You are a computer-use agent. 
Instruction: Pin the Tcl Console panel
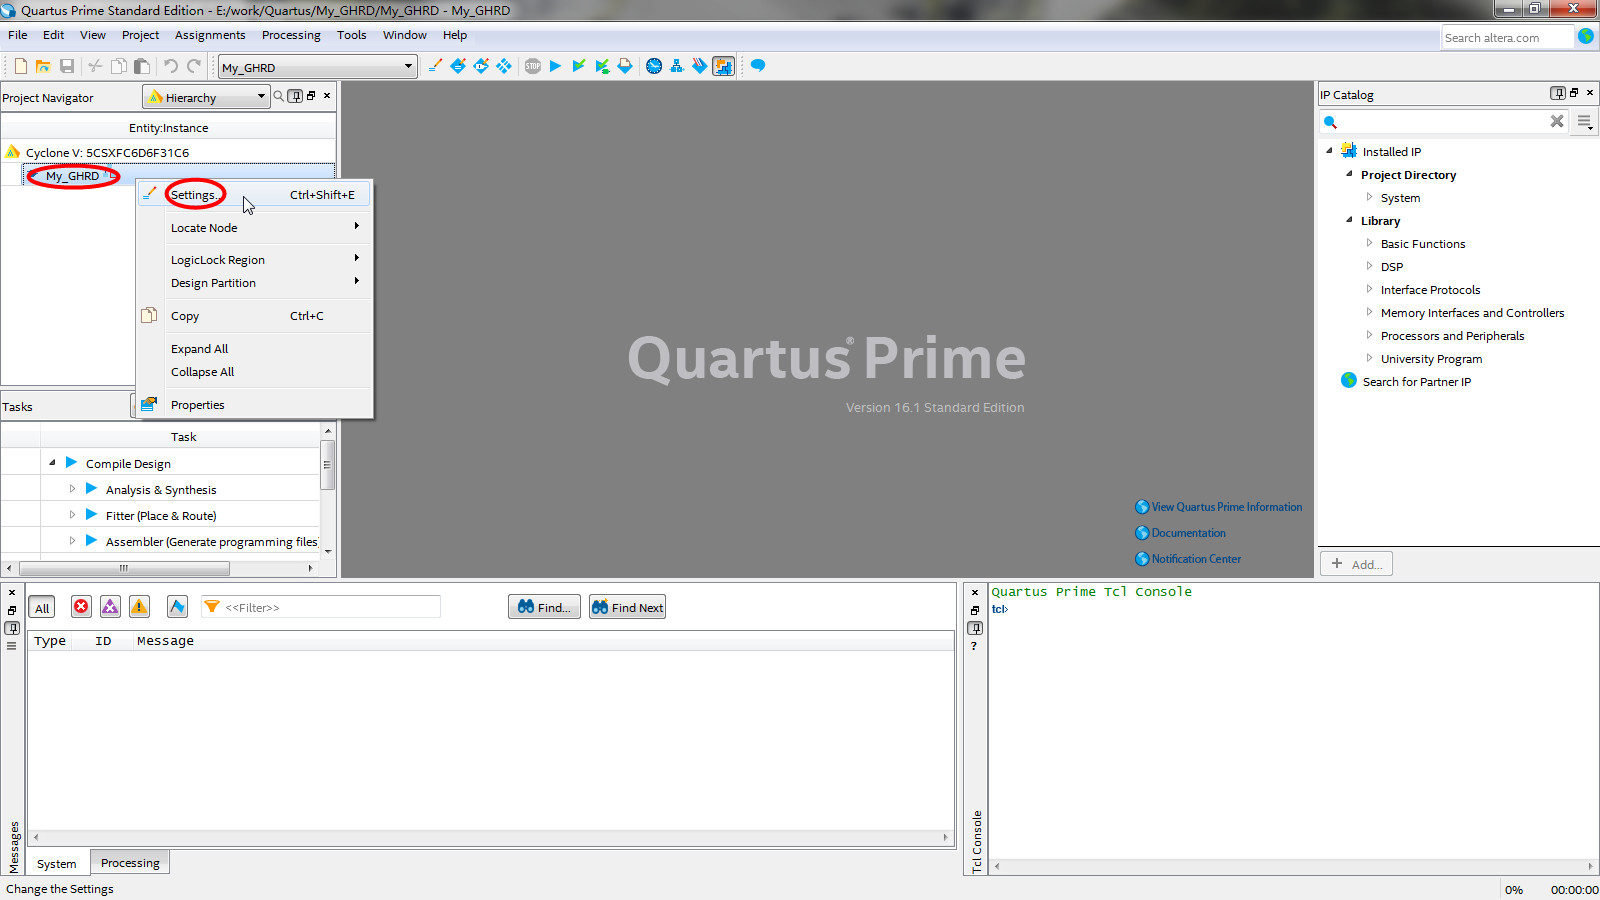[975, 628]
